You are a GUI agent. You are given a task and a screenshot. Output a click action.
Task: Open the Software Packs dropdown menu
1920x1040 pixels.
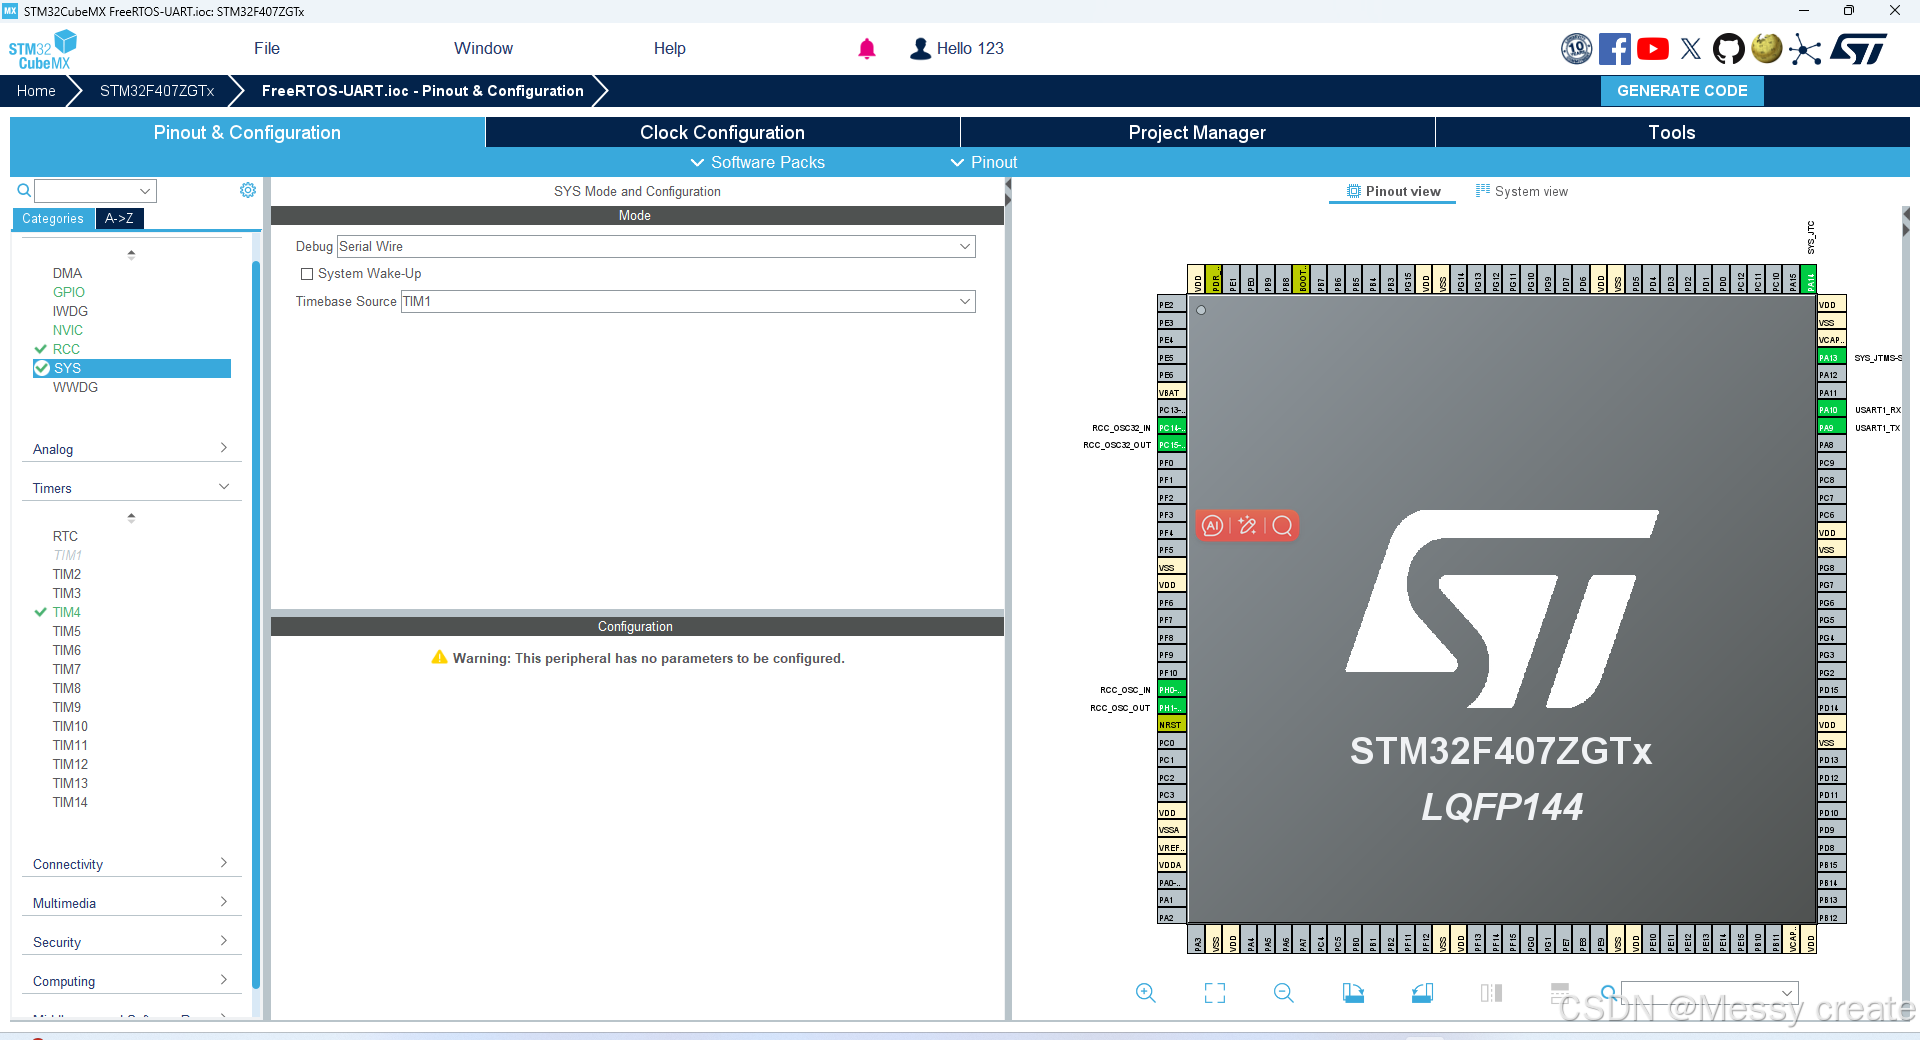pos(758,162)
